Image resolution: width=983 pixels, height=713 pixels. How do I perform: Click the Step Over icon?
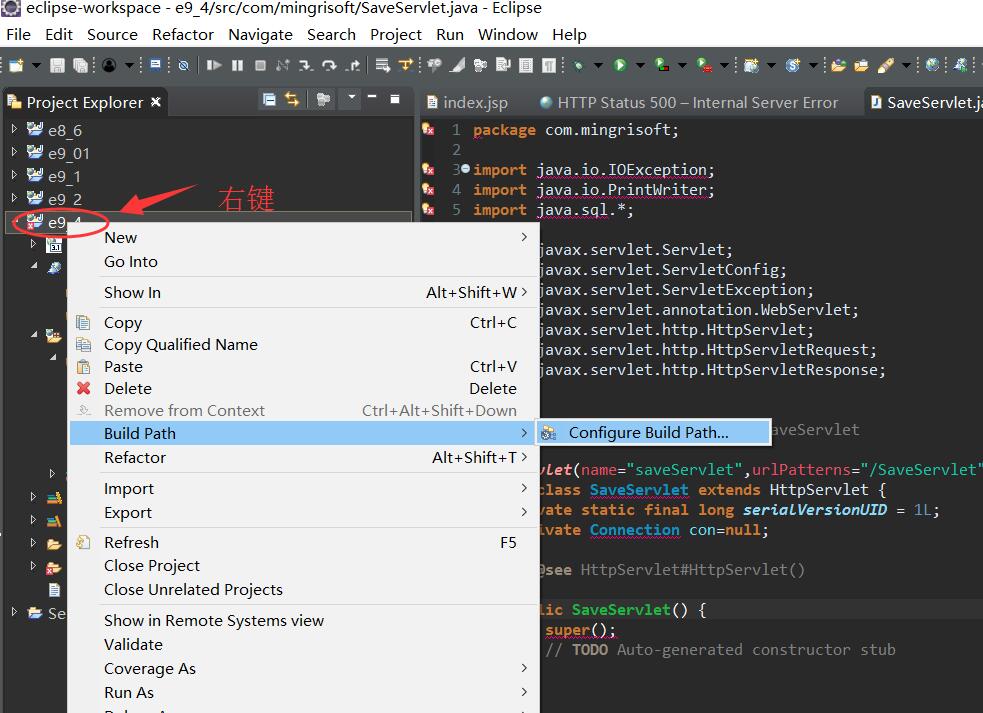click(329, 65)
